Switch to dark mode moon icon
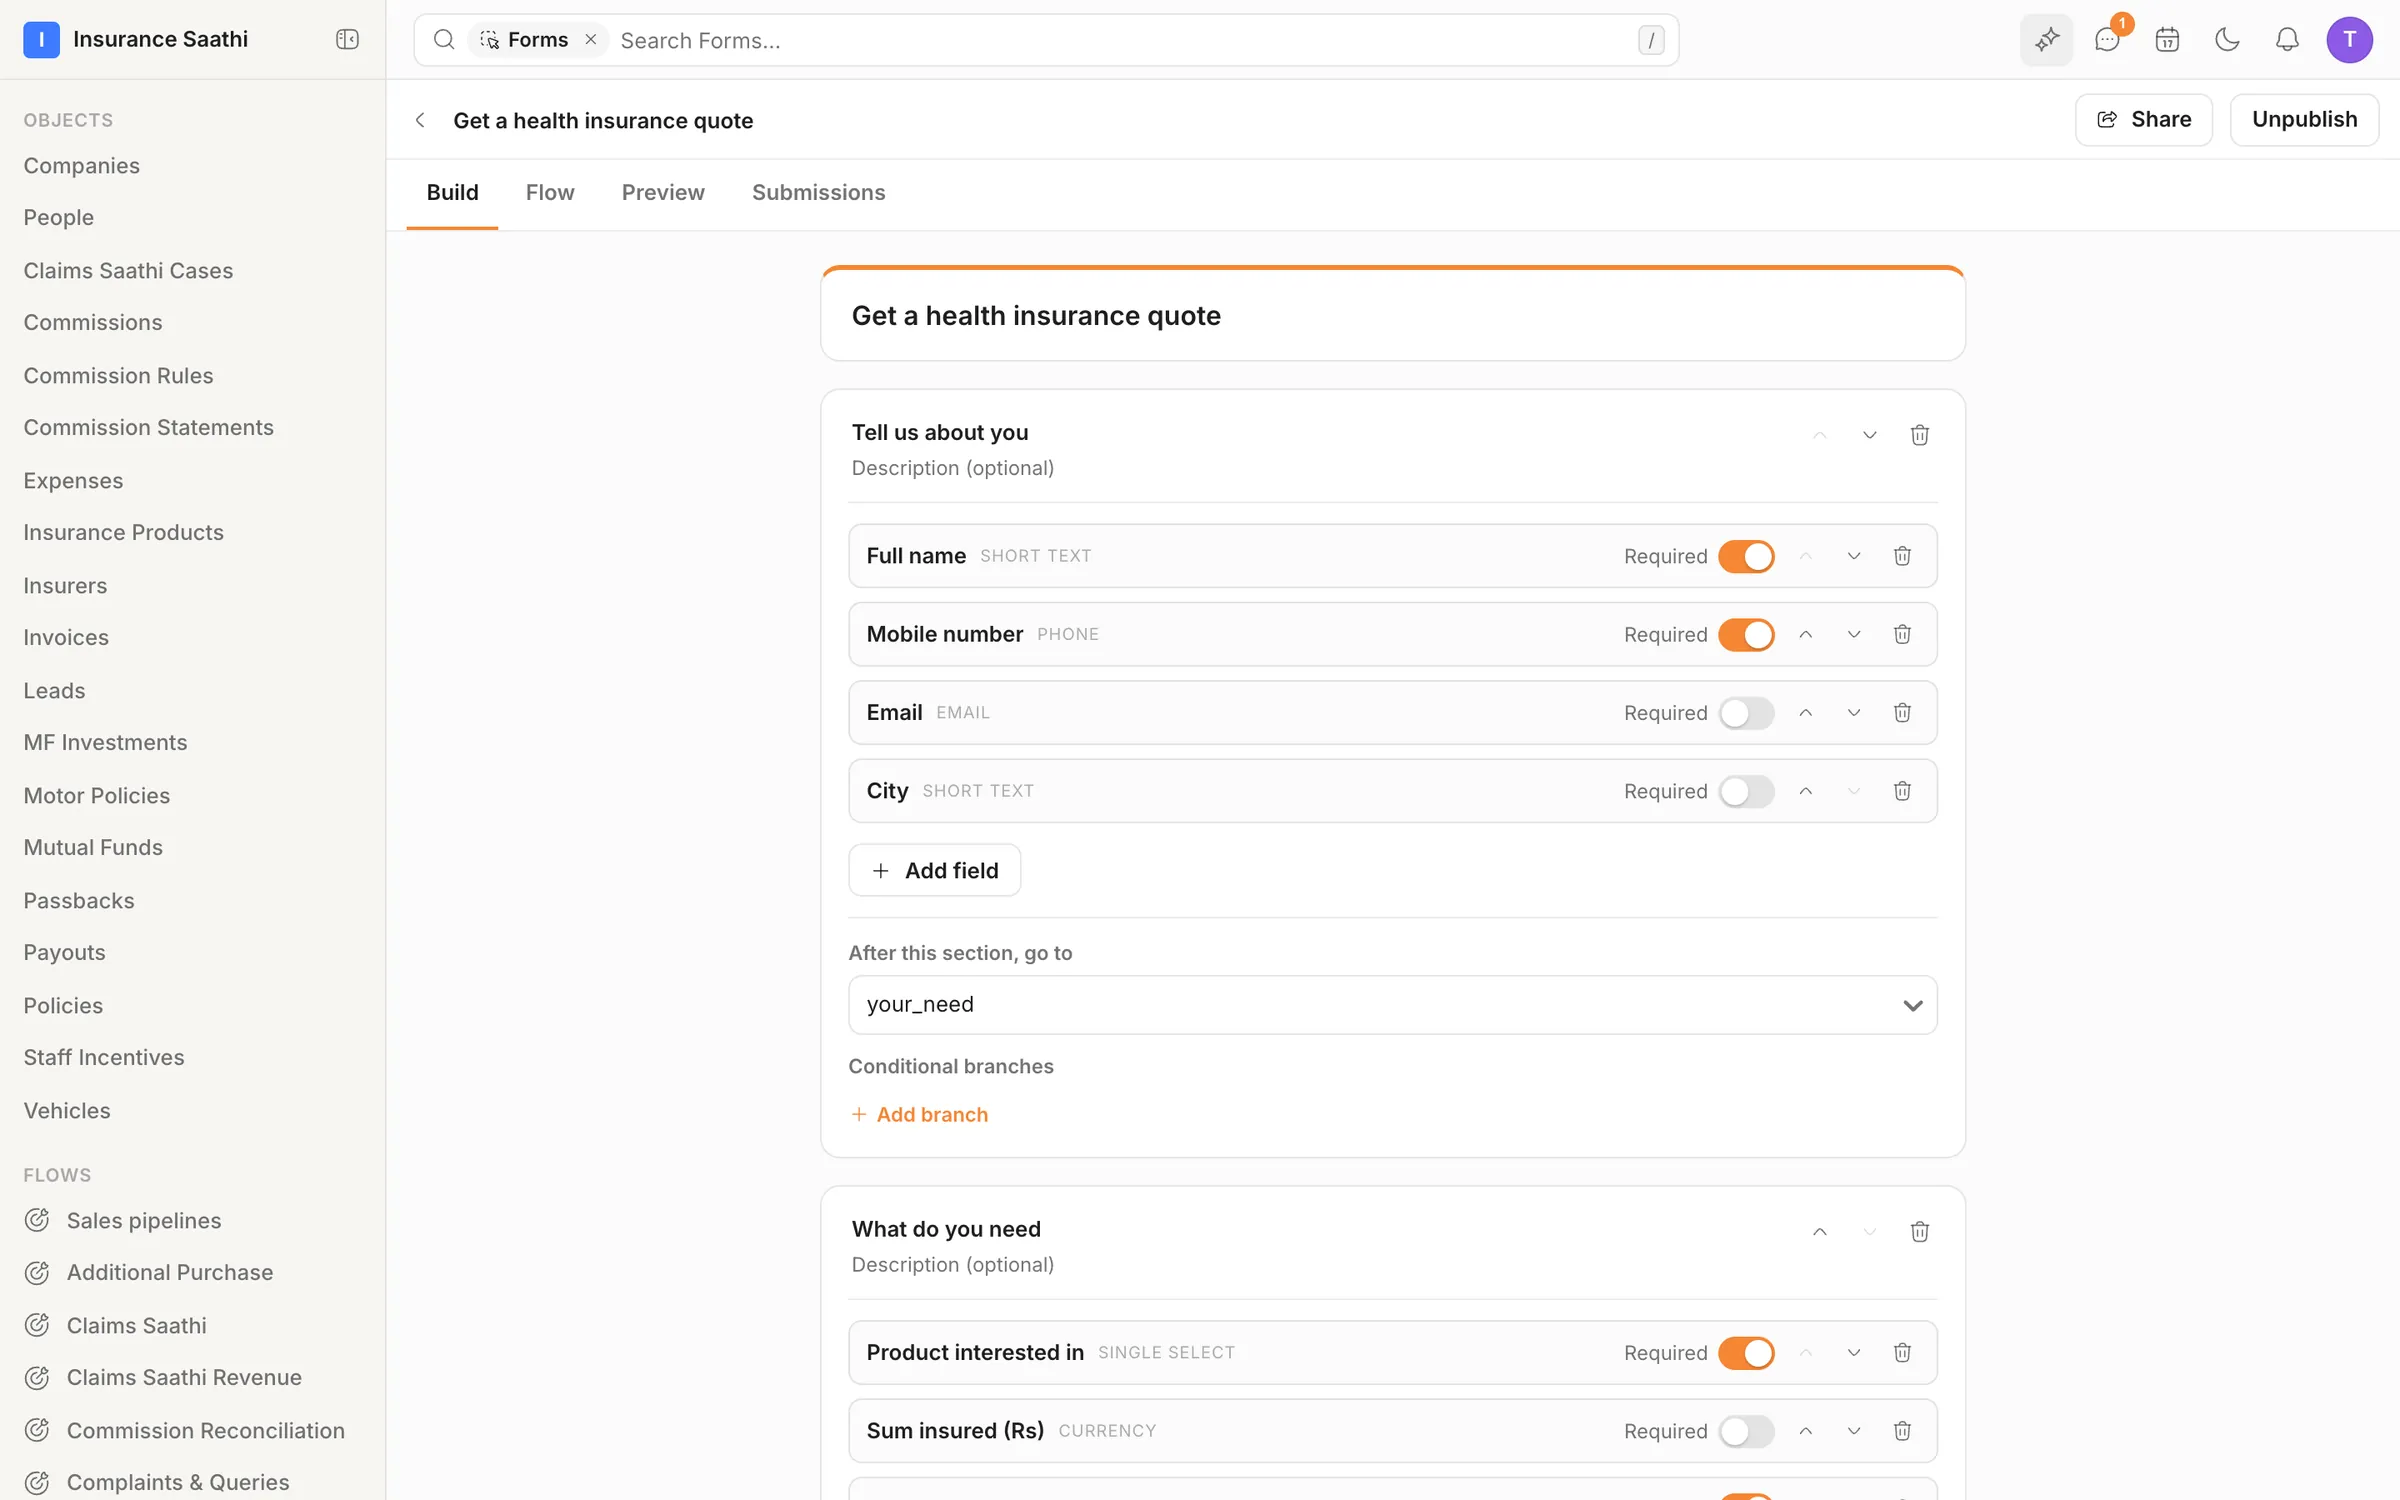 point(2227,39)
